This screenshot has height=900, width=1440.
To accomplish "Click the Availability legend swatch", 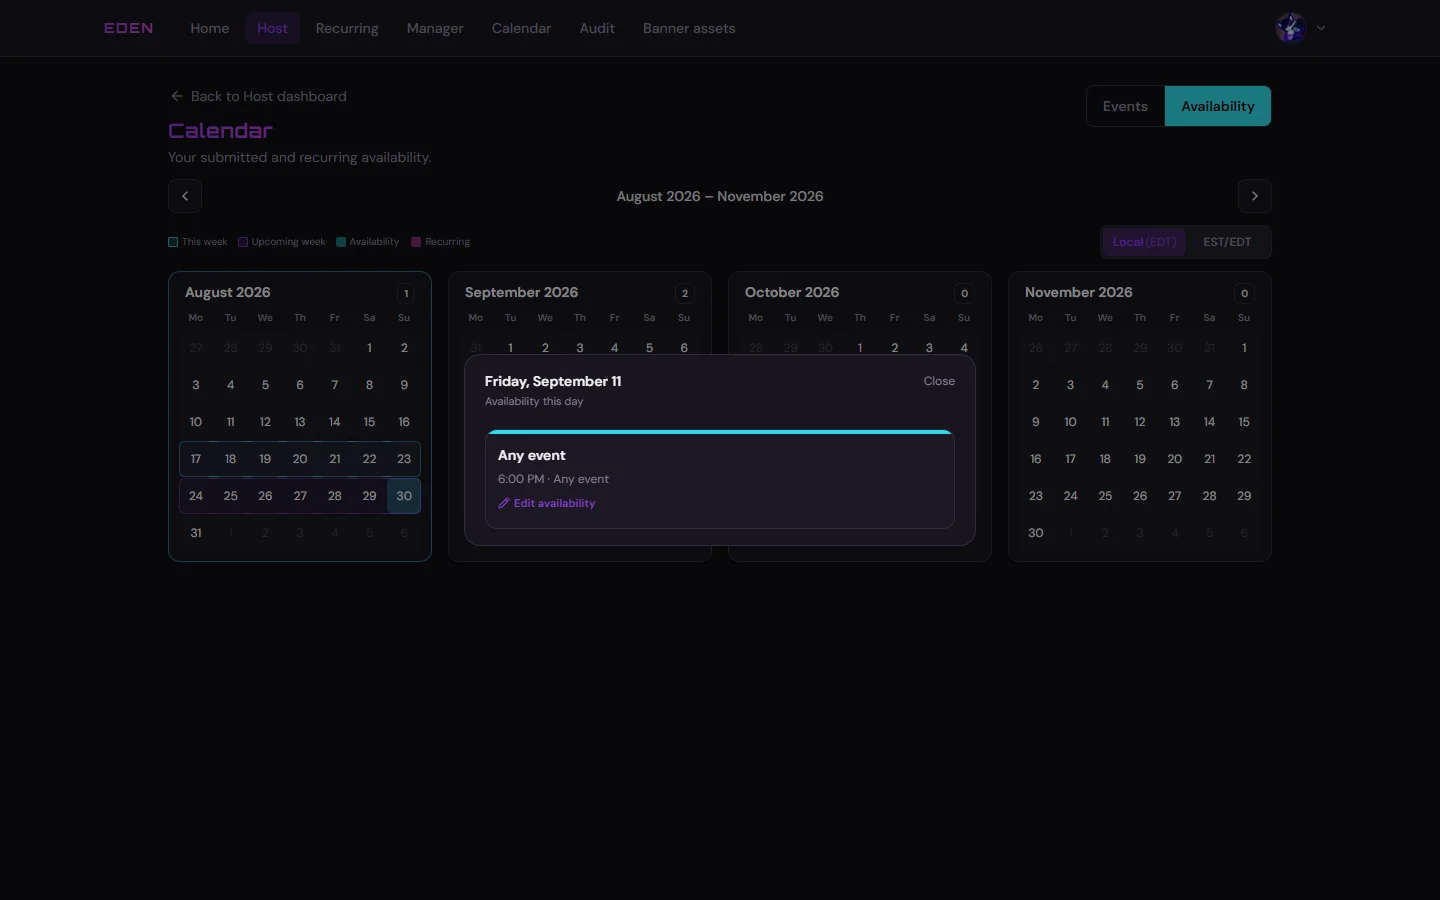I will pyautogui.click(x=341, y=242).
